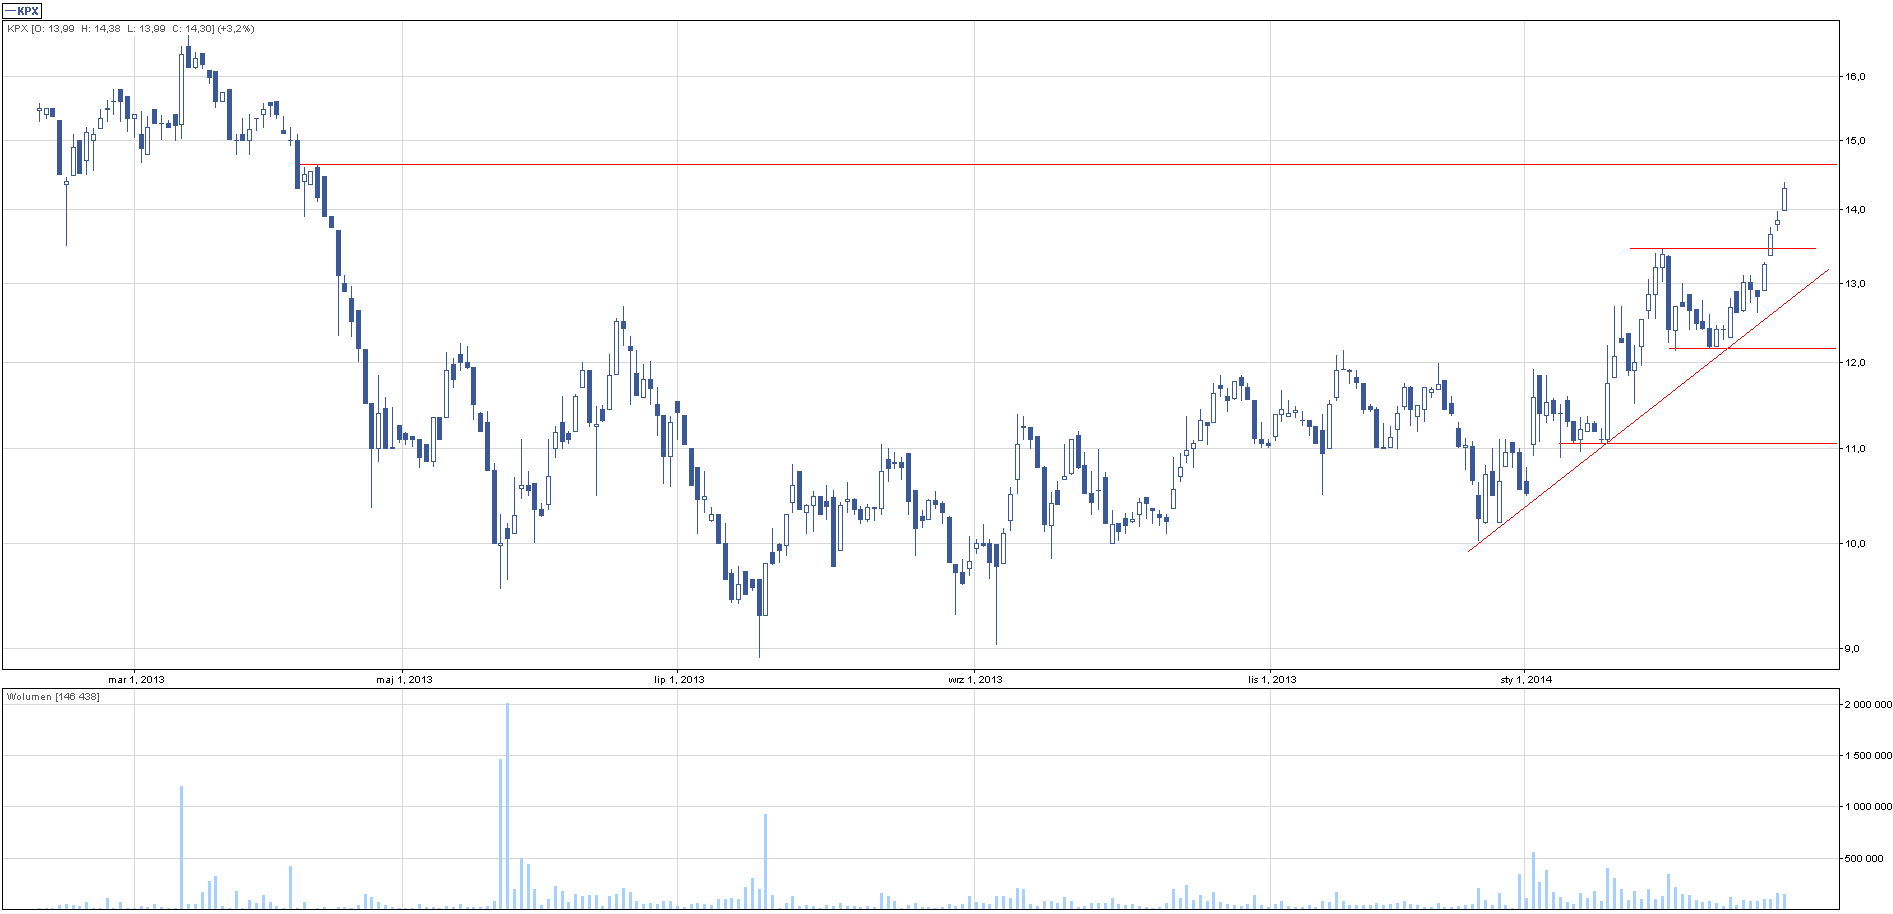
Task: Click the 15,0 price axis label
Action: 1855,141
